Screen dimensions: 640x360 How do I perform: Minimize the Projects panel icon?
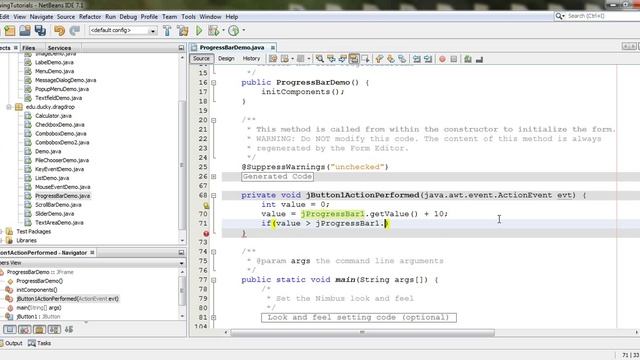181,48
